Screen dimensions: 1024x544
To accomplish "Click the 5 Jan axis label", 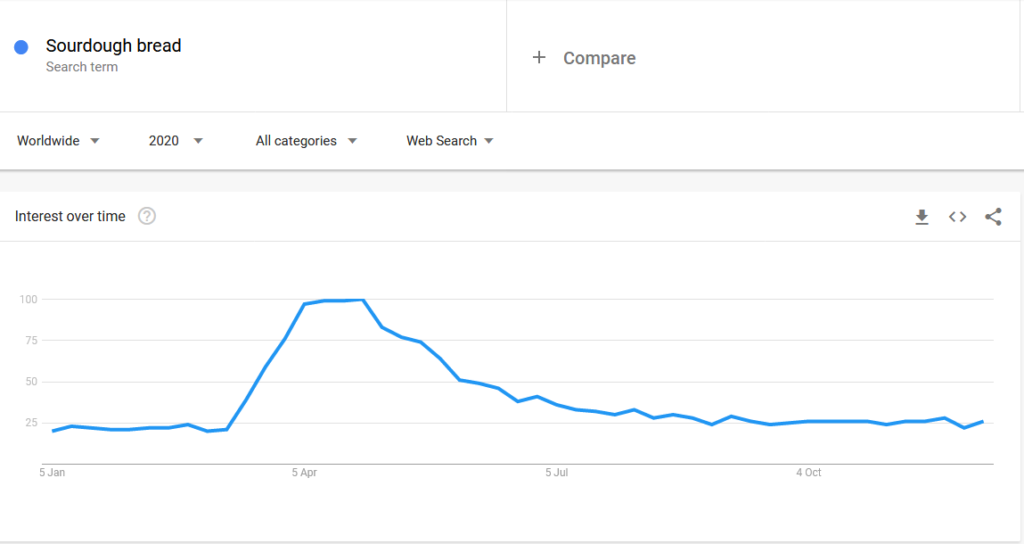I will click(x=53, y=472).
